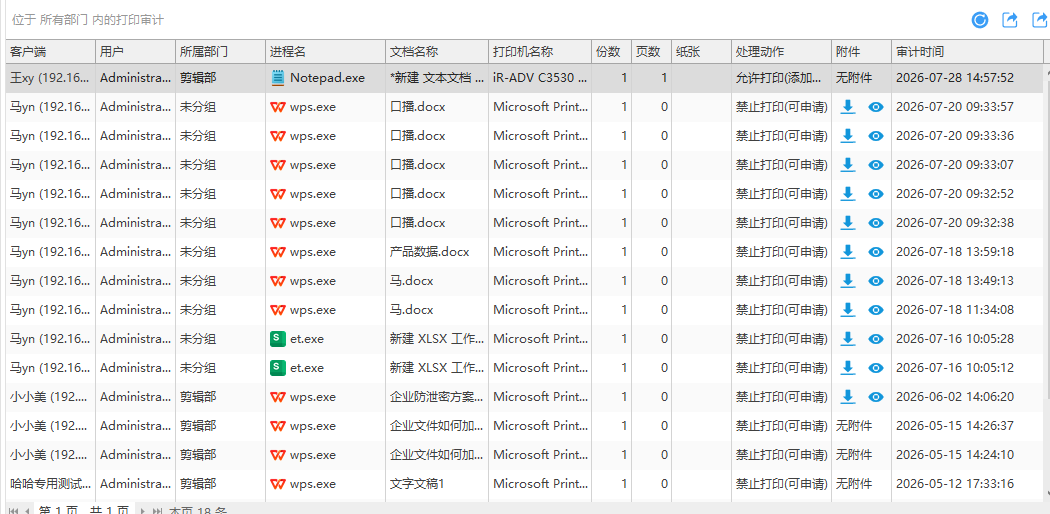
Task: Click the 2026-07-28 14:57:52 audit time
Action: pos(955,78)
